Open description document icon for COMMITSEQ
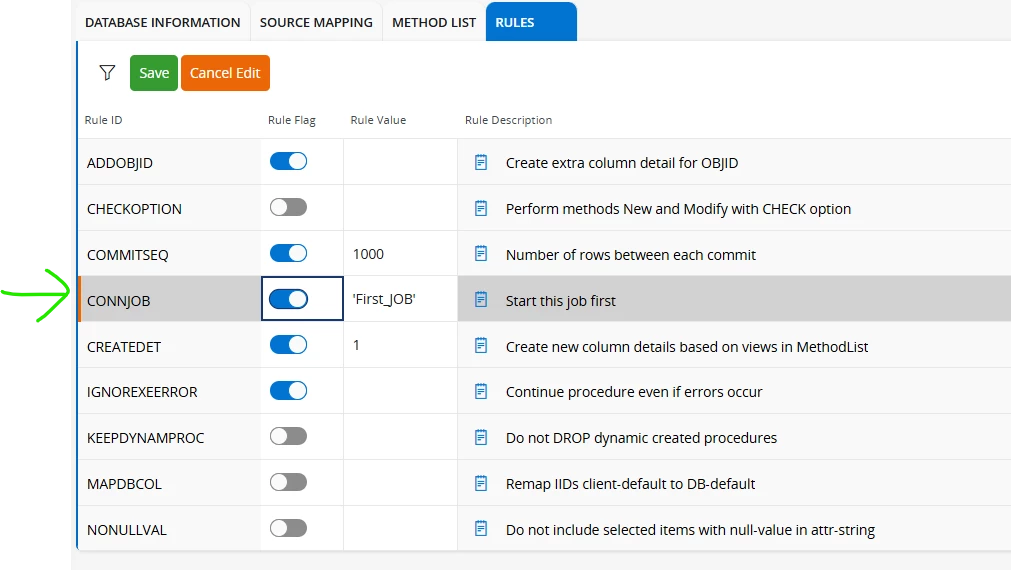 point(481,254)
